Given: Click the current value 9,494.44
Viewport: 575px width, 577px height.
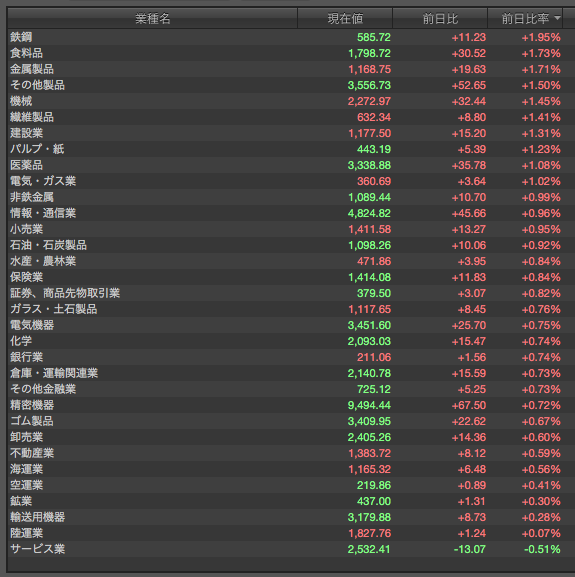Looking at the screenshot, I should click(x=369, y=406).
